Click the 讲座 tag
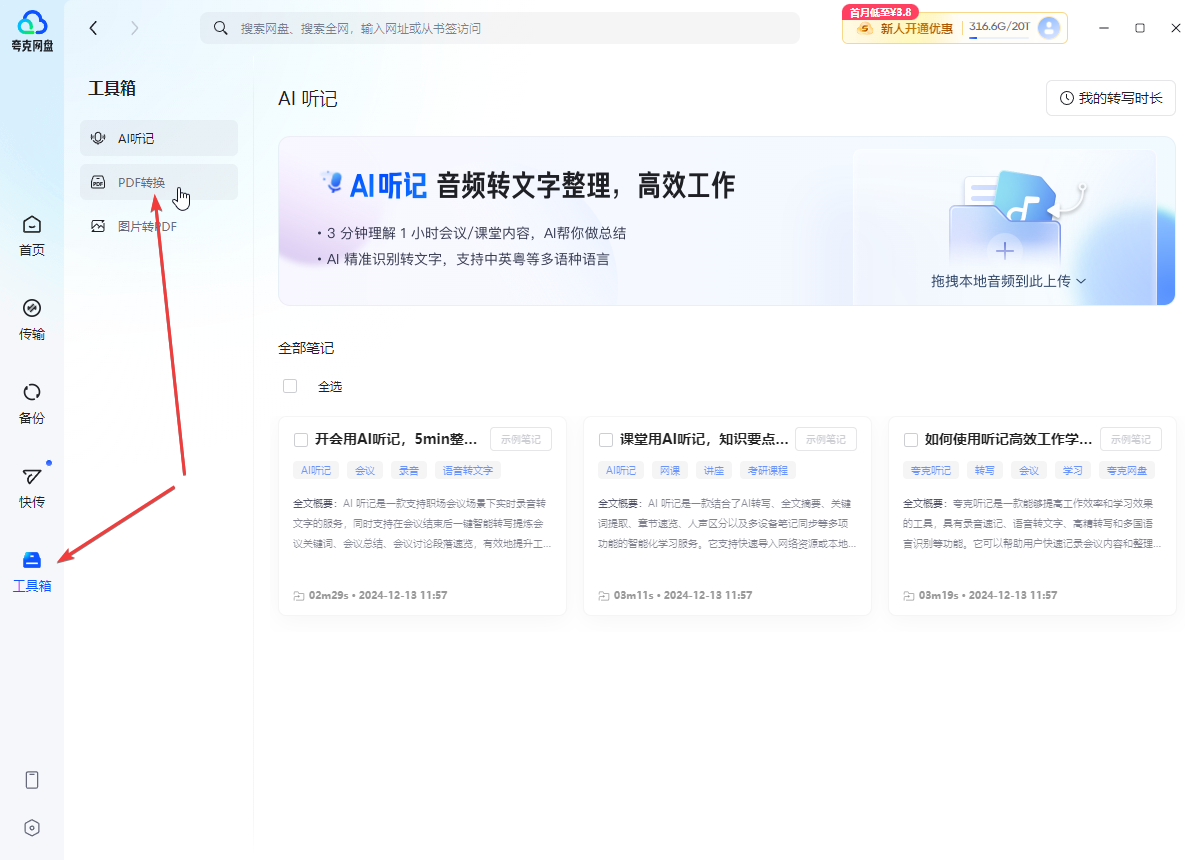 714,470
